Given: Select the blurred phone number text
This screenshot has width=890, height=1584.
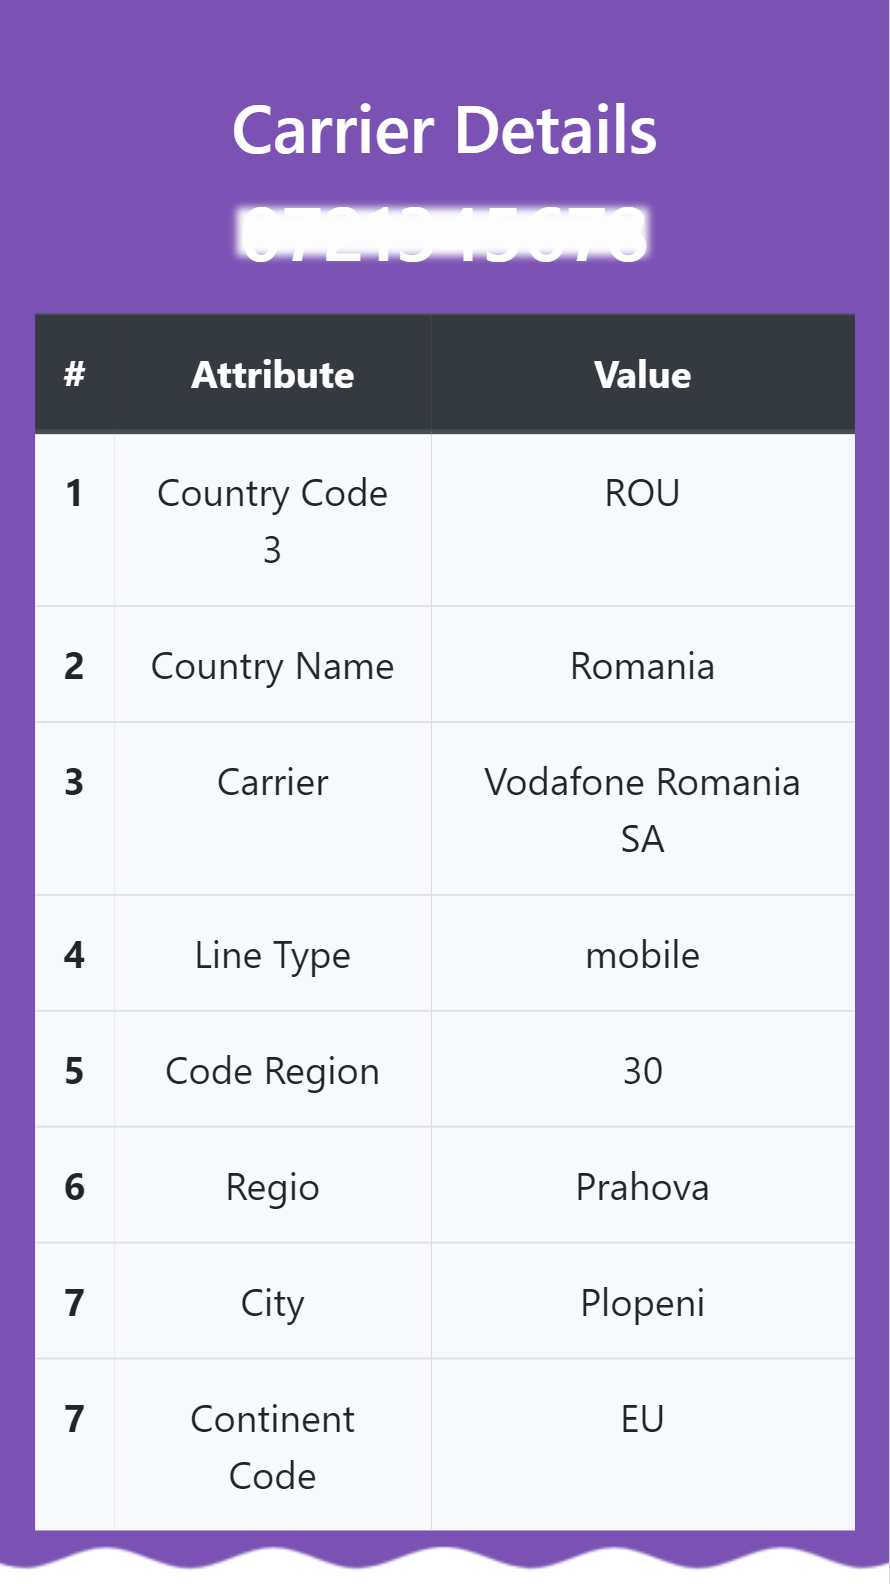Looking at the screenshot, I should (444, 235).
